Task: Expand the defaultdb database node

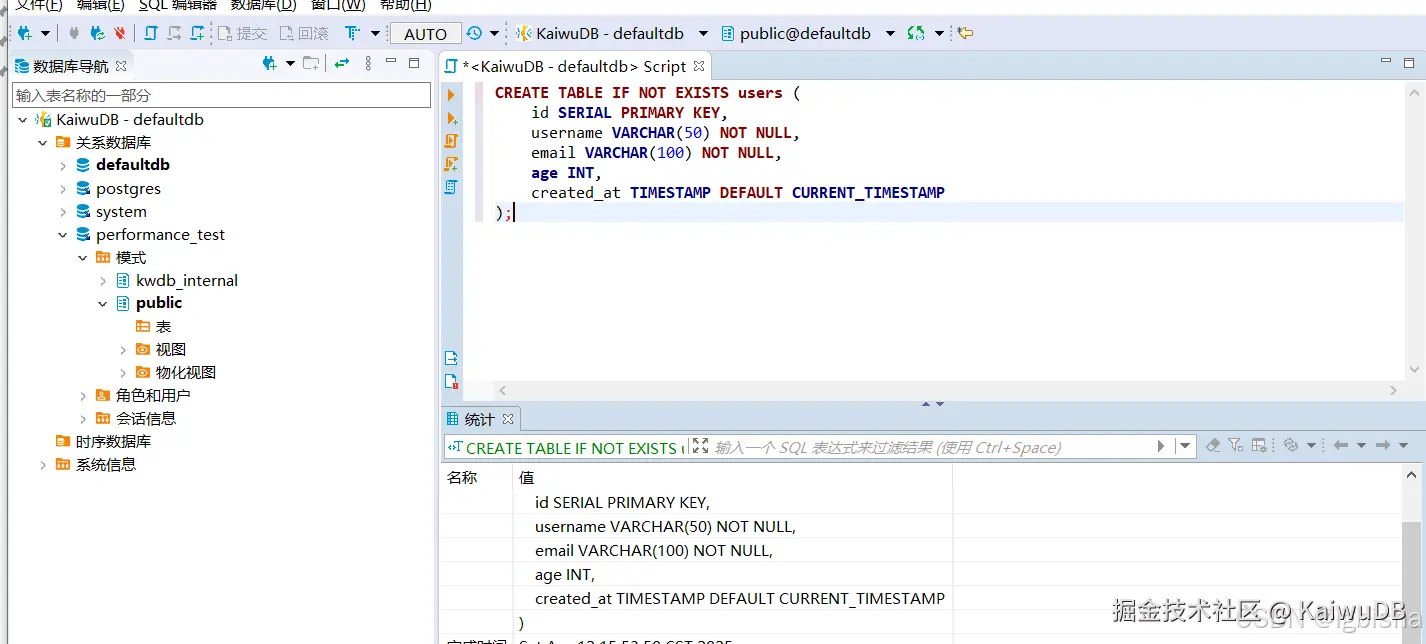Action: [63, 165]
